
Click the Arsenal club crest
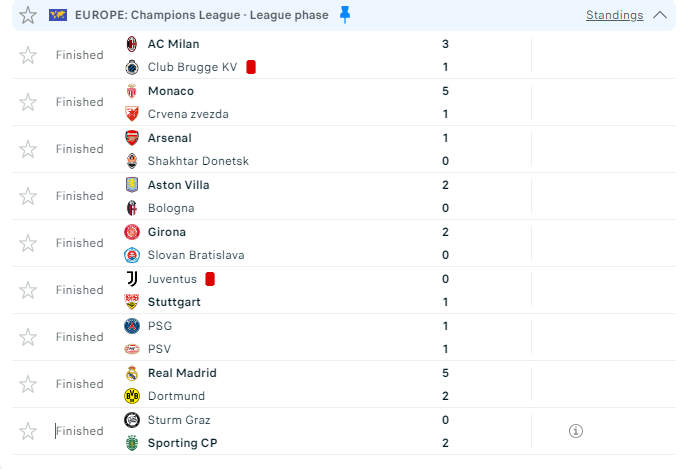click(132, 138)
